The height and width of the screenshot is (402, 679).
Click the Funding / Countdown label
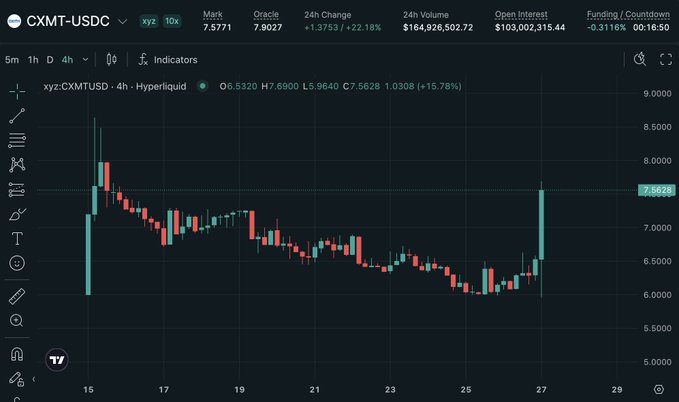[x=628, y=14]
